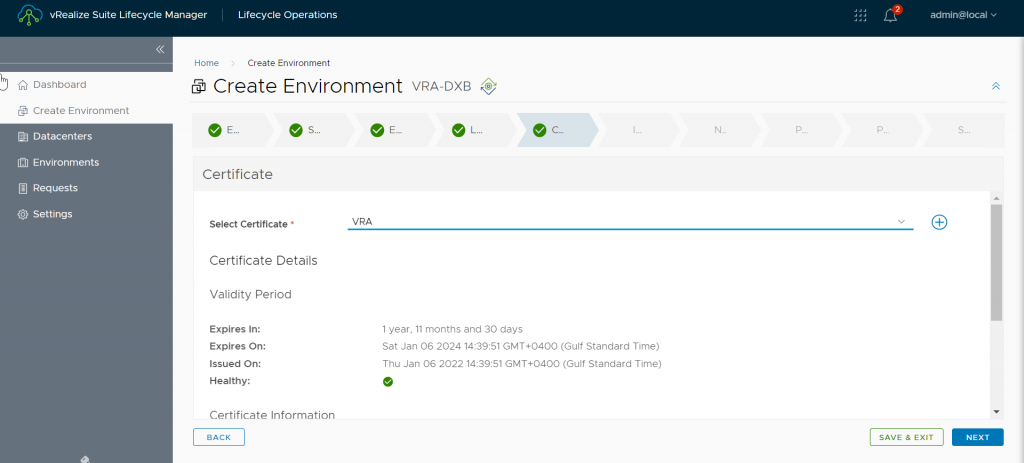Go to the L... wizard step

click(x=474, y=130)
